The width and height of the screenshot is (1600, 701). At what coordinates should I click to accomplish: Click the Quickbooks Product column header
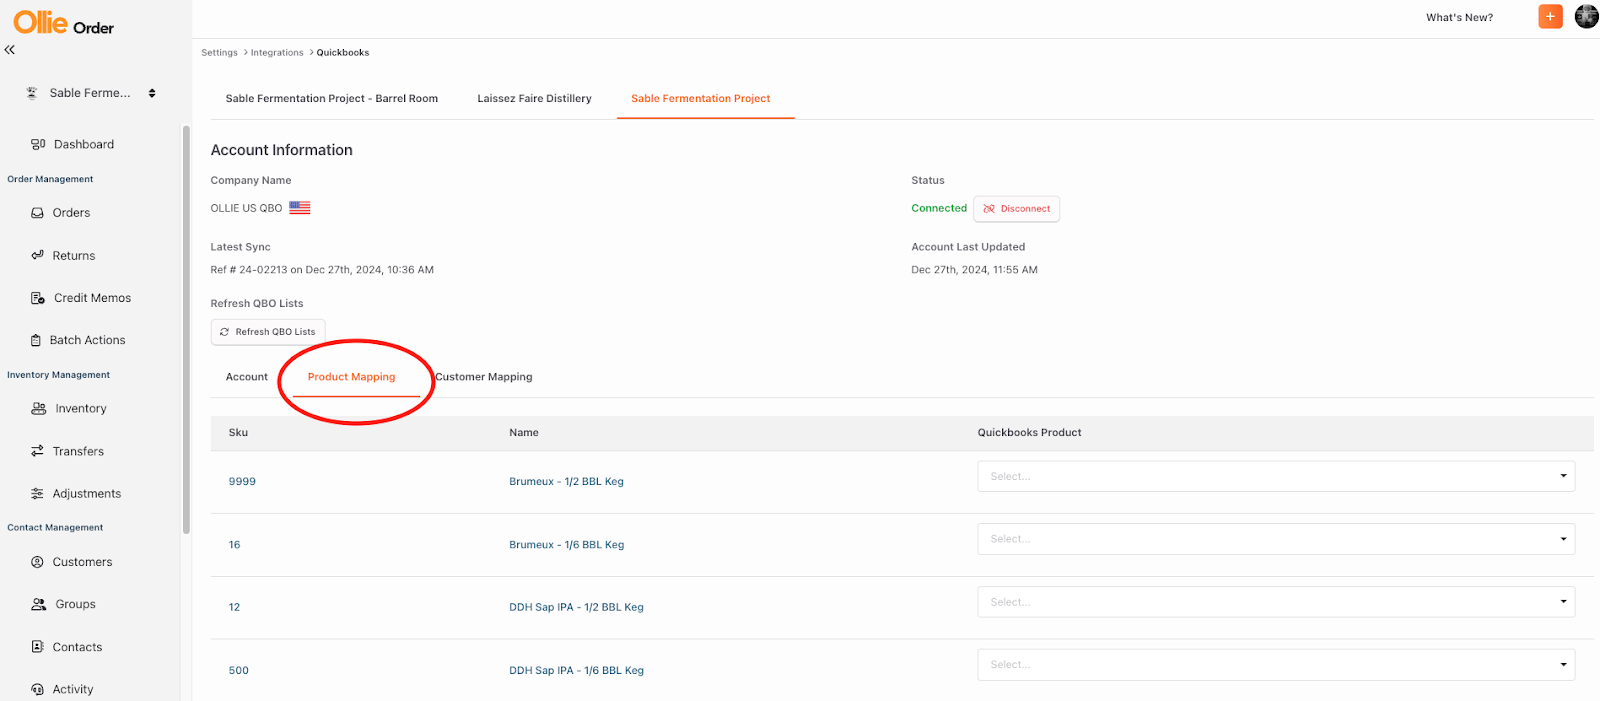tap(1029, 433)
